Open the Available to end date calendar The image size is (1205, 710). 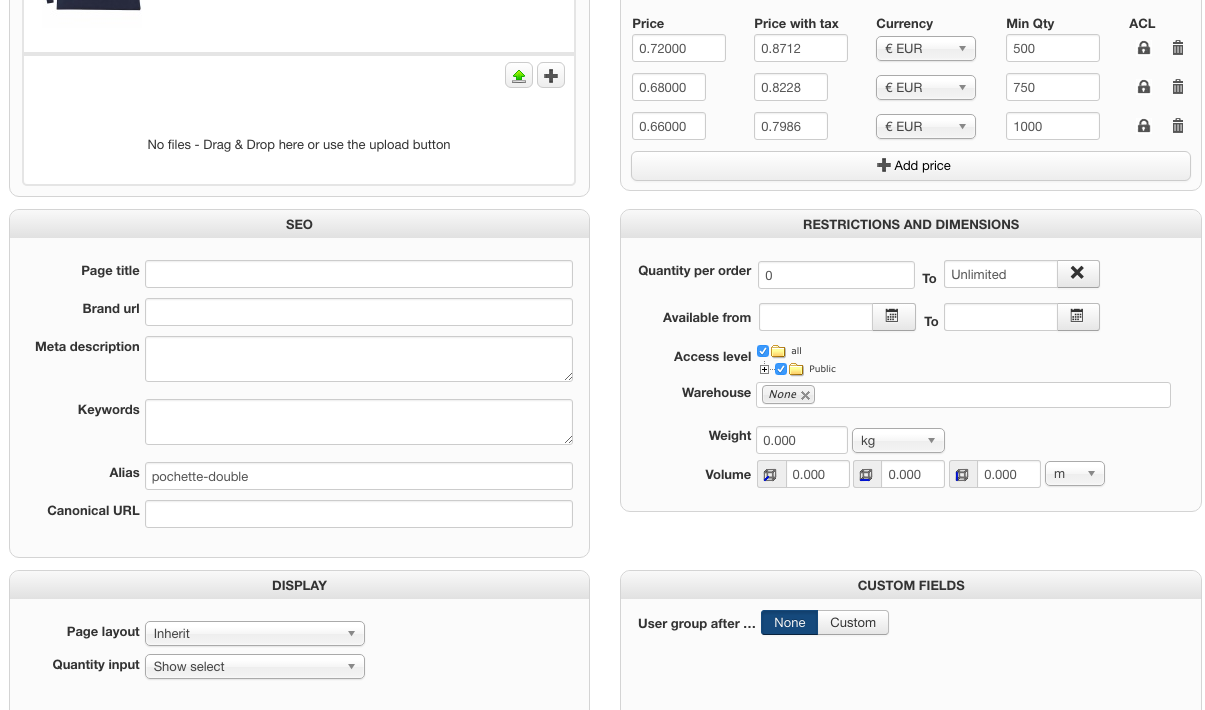1077,317
